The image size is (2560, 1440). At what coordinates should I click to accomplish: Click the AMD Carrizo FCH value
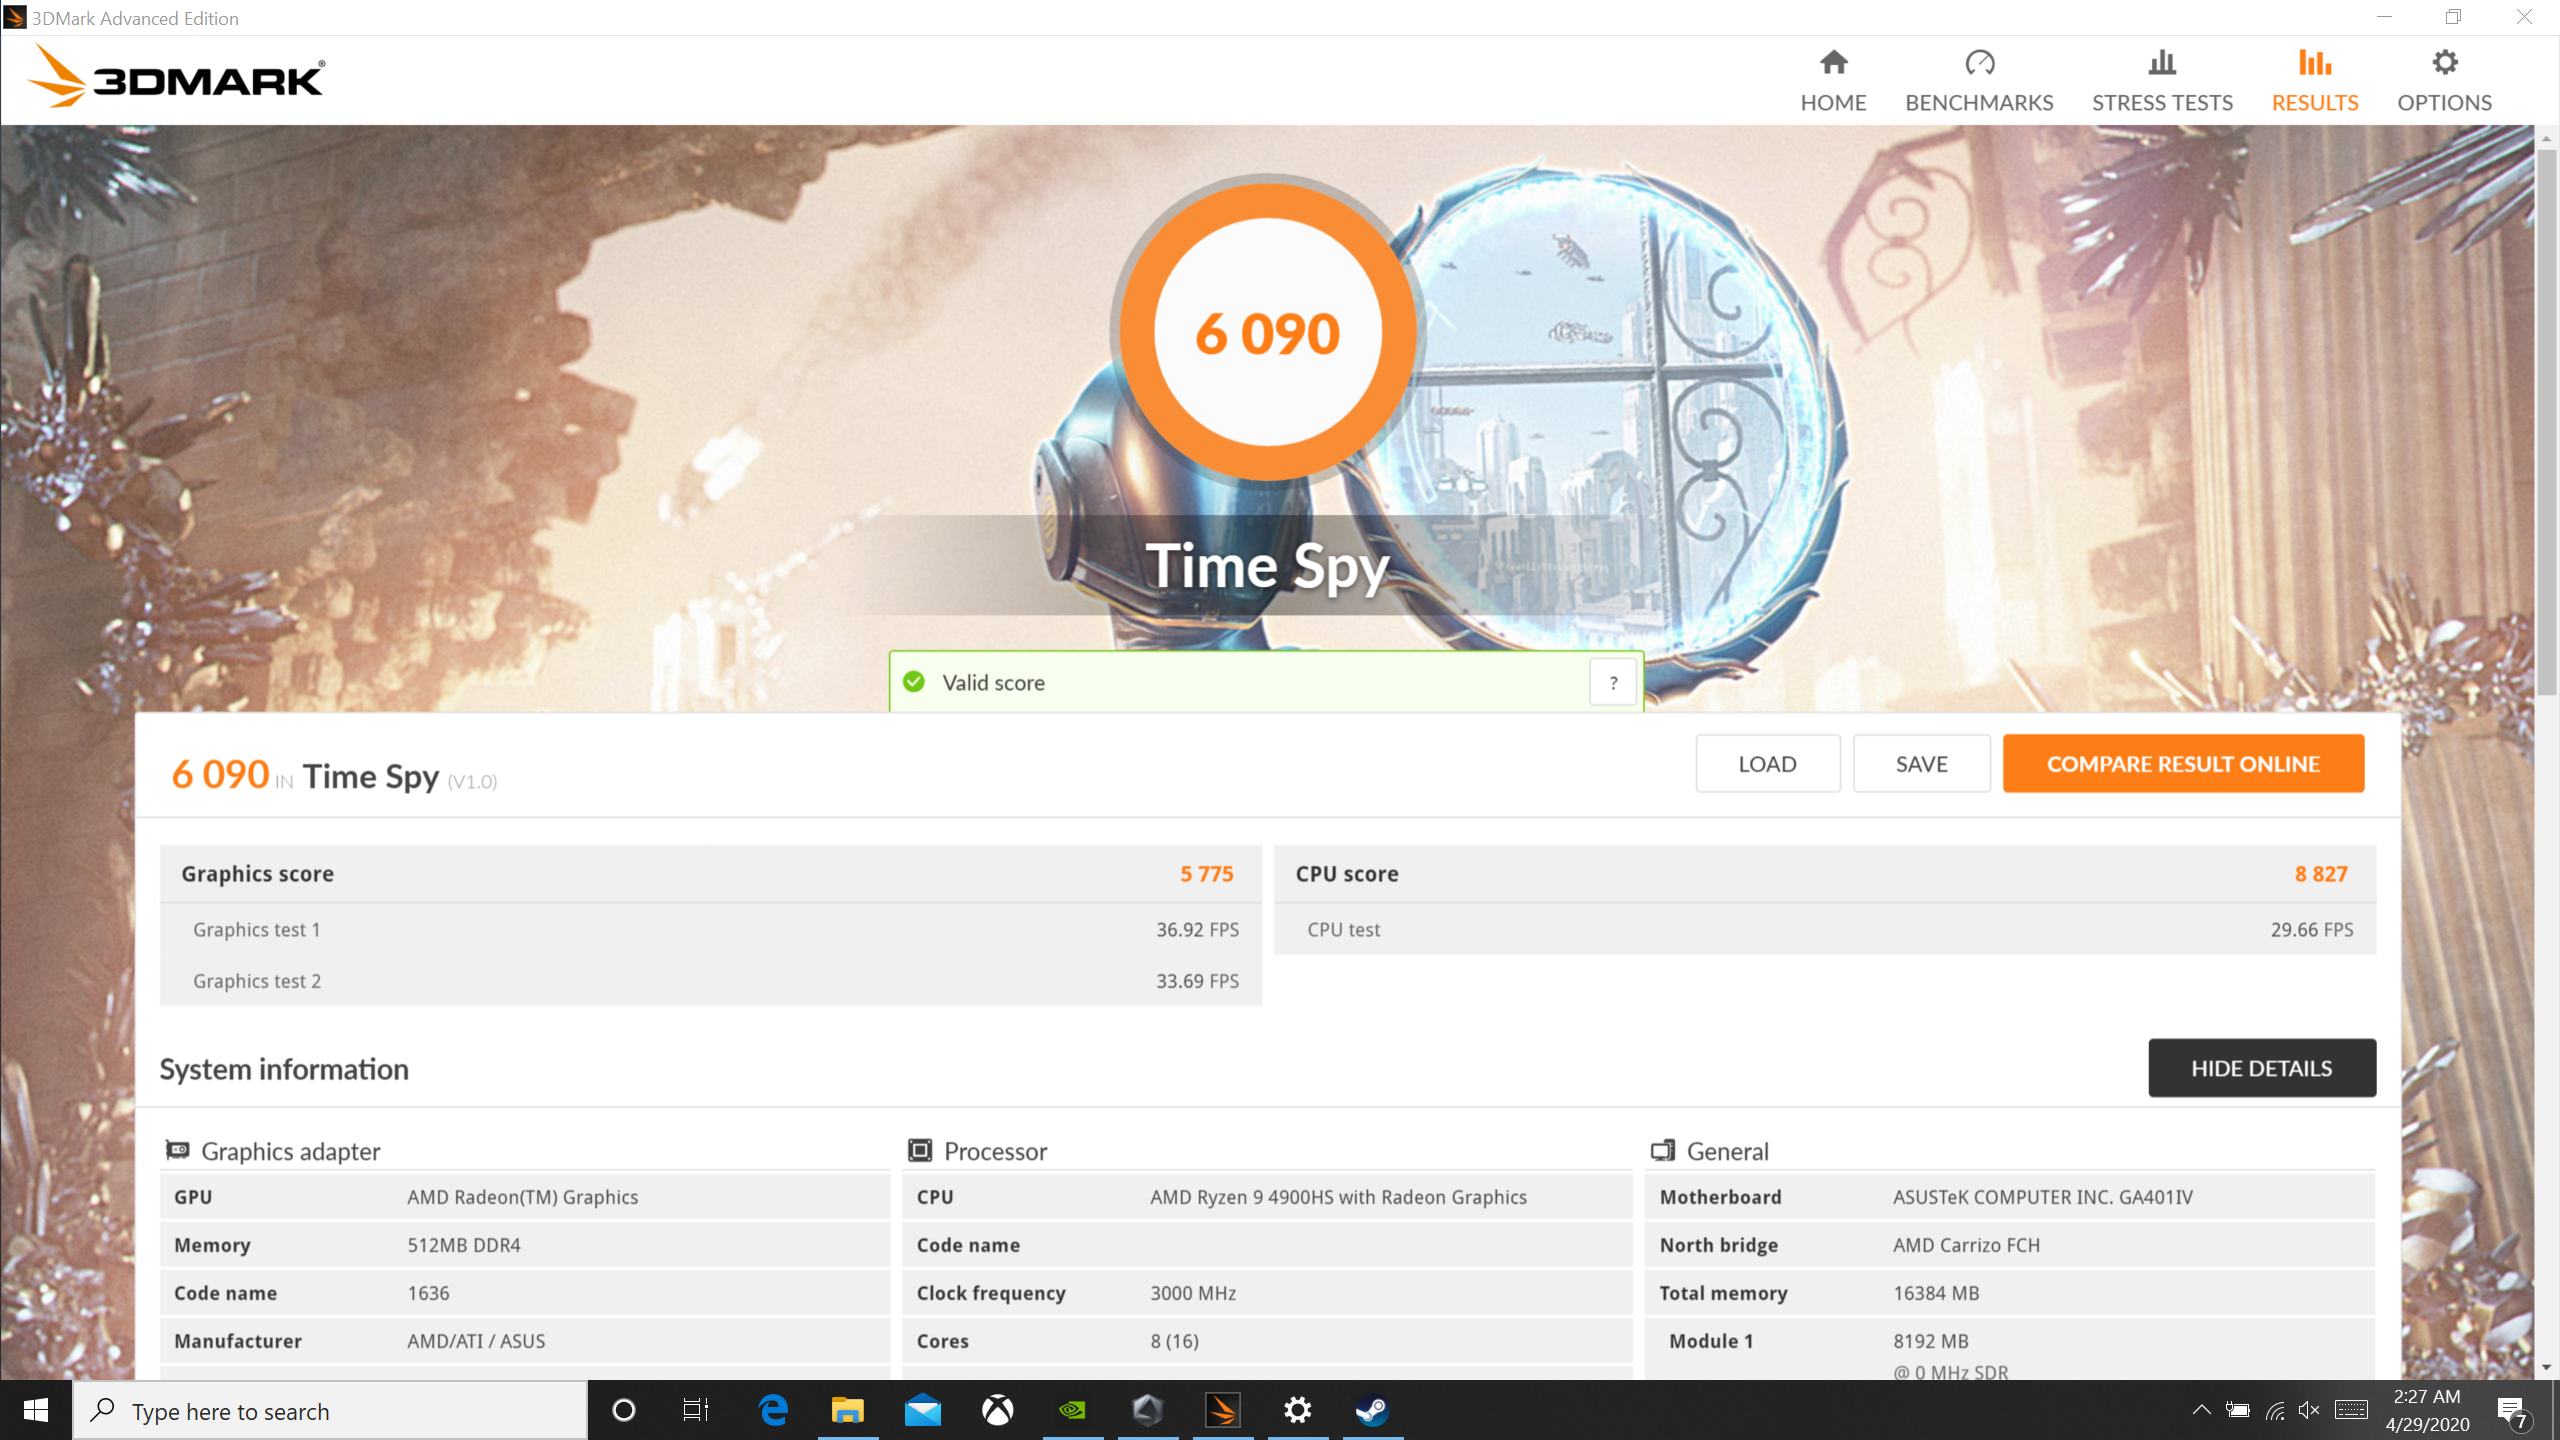pyautogui.click(x=1966, y=1245)
